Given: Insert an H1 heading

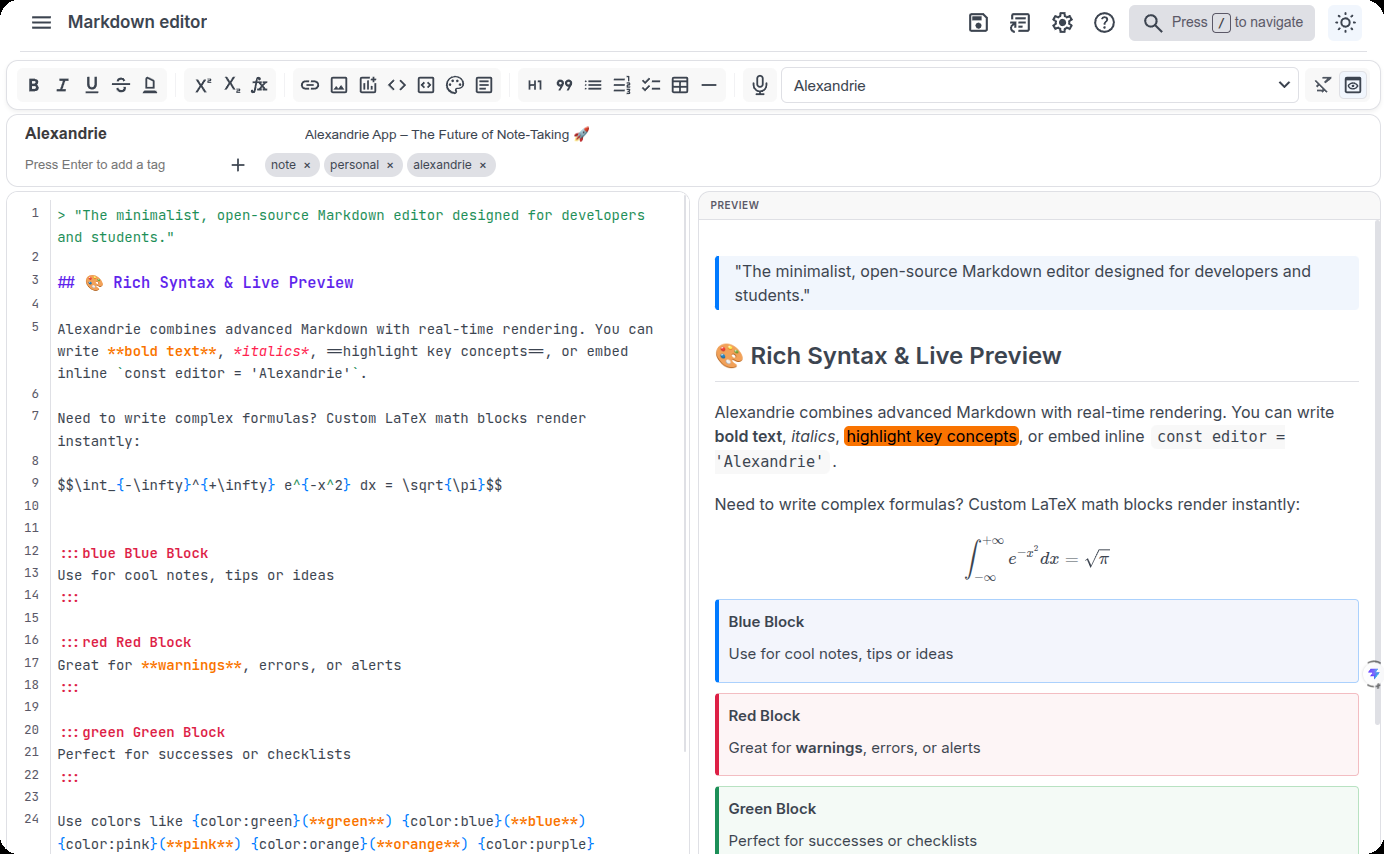Looking at the screenshot, I should pyautogui.click(x=535, y=85).
